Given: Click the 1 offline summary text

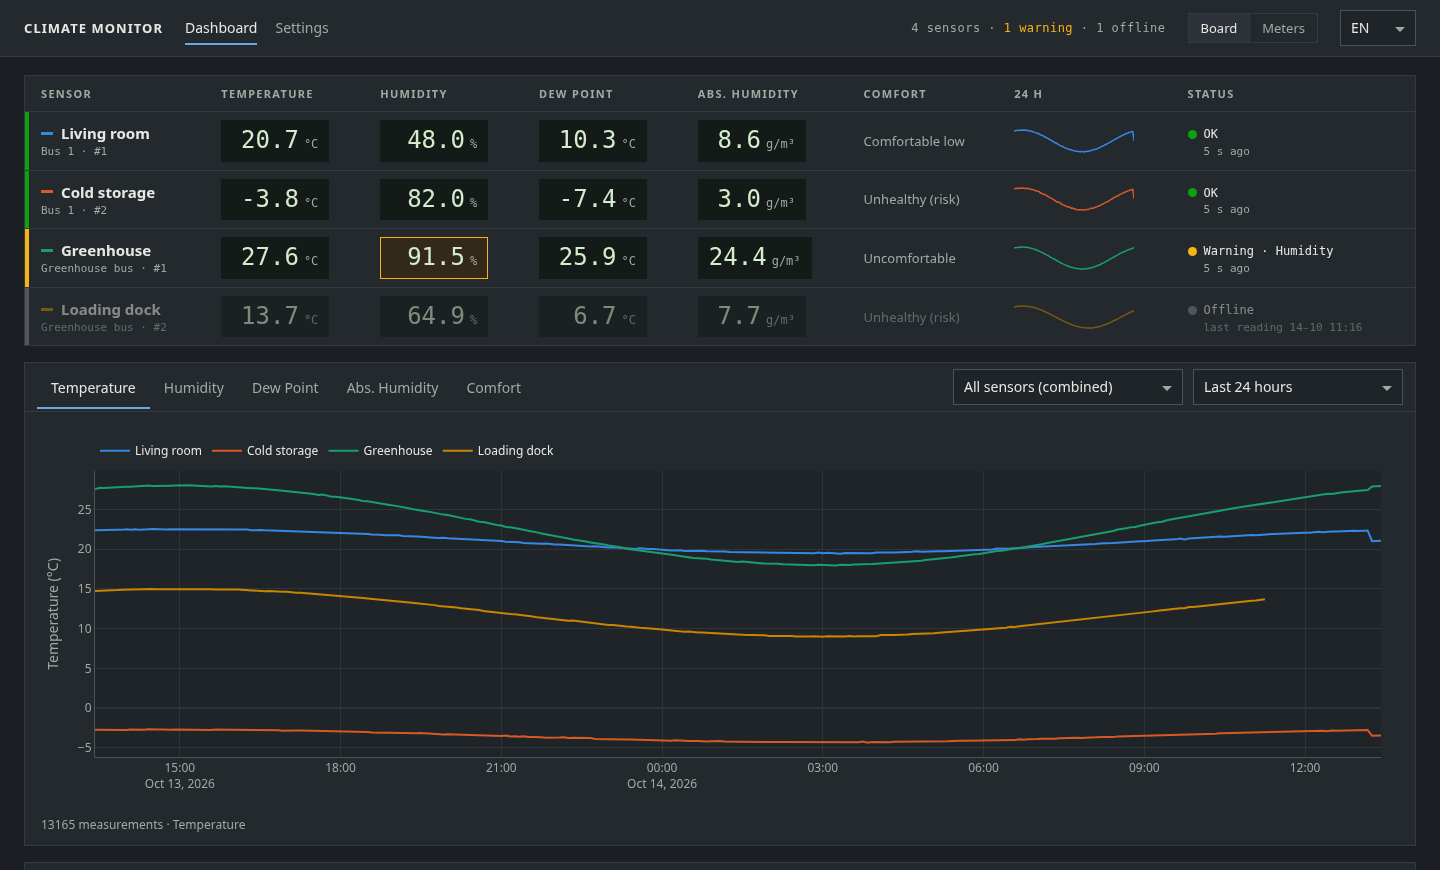Looking at the screenshot, I should (1131, 28).
